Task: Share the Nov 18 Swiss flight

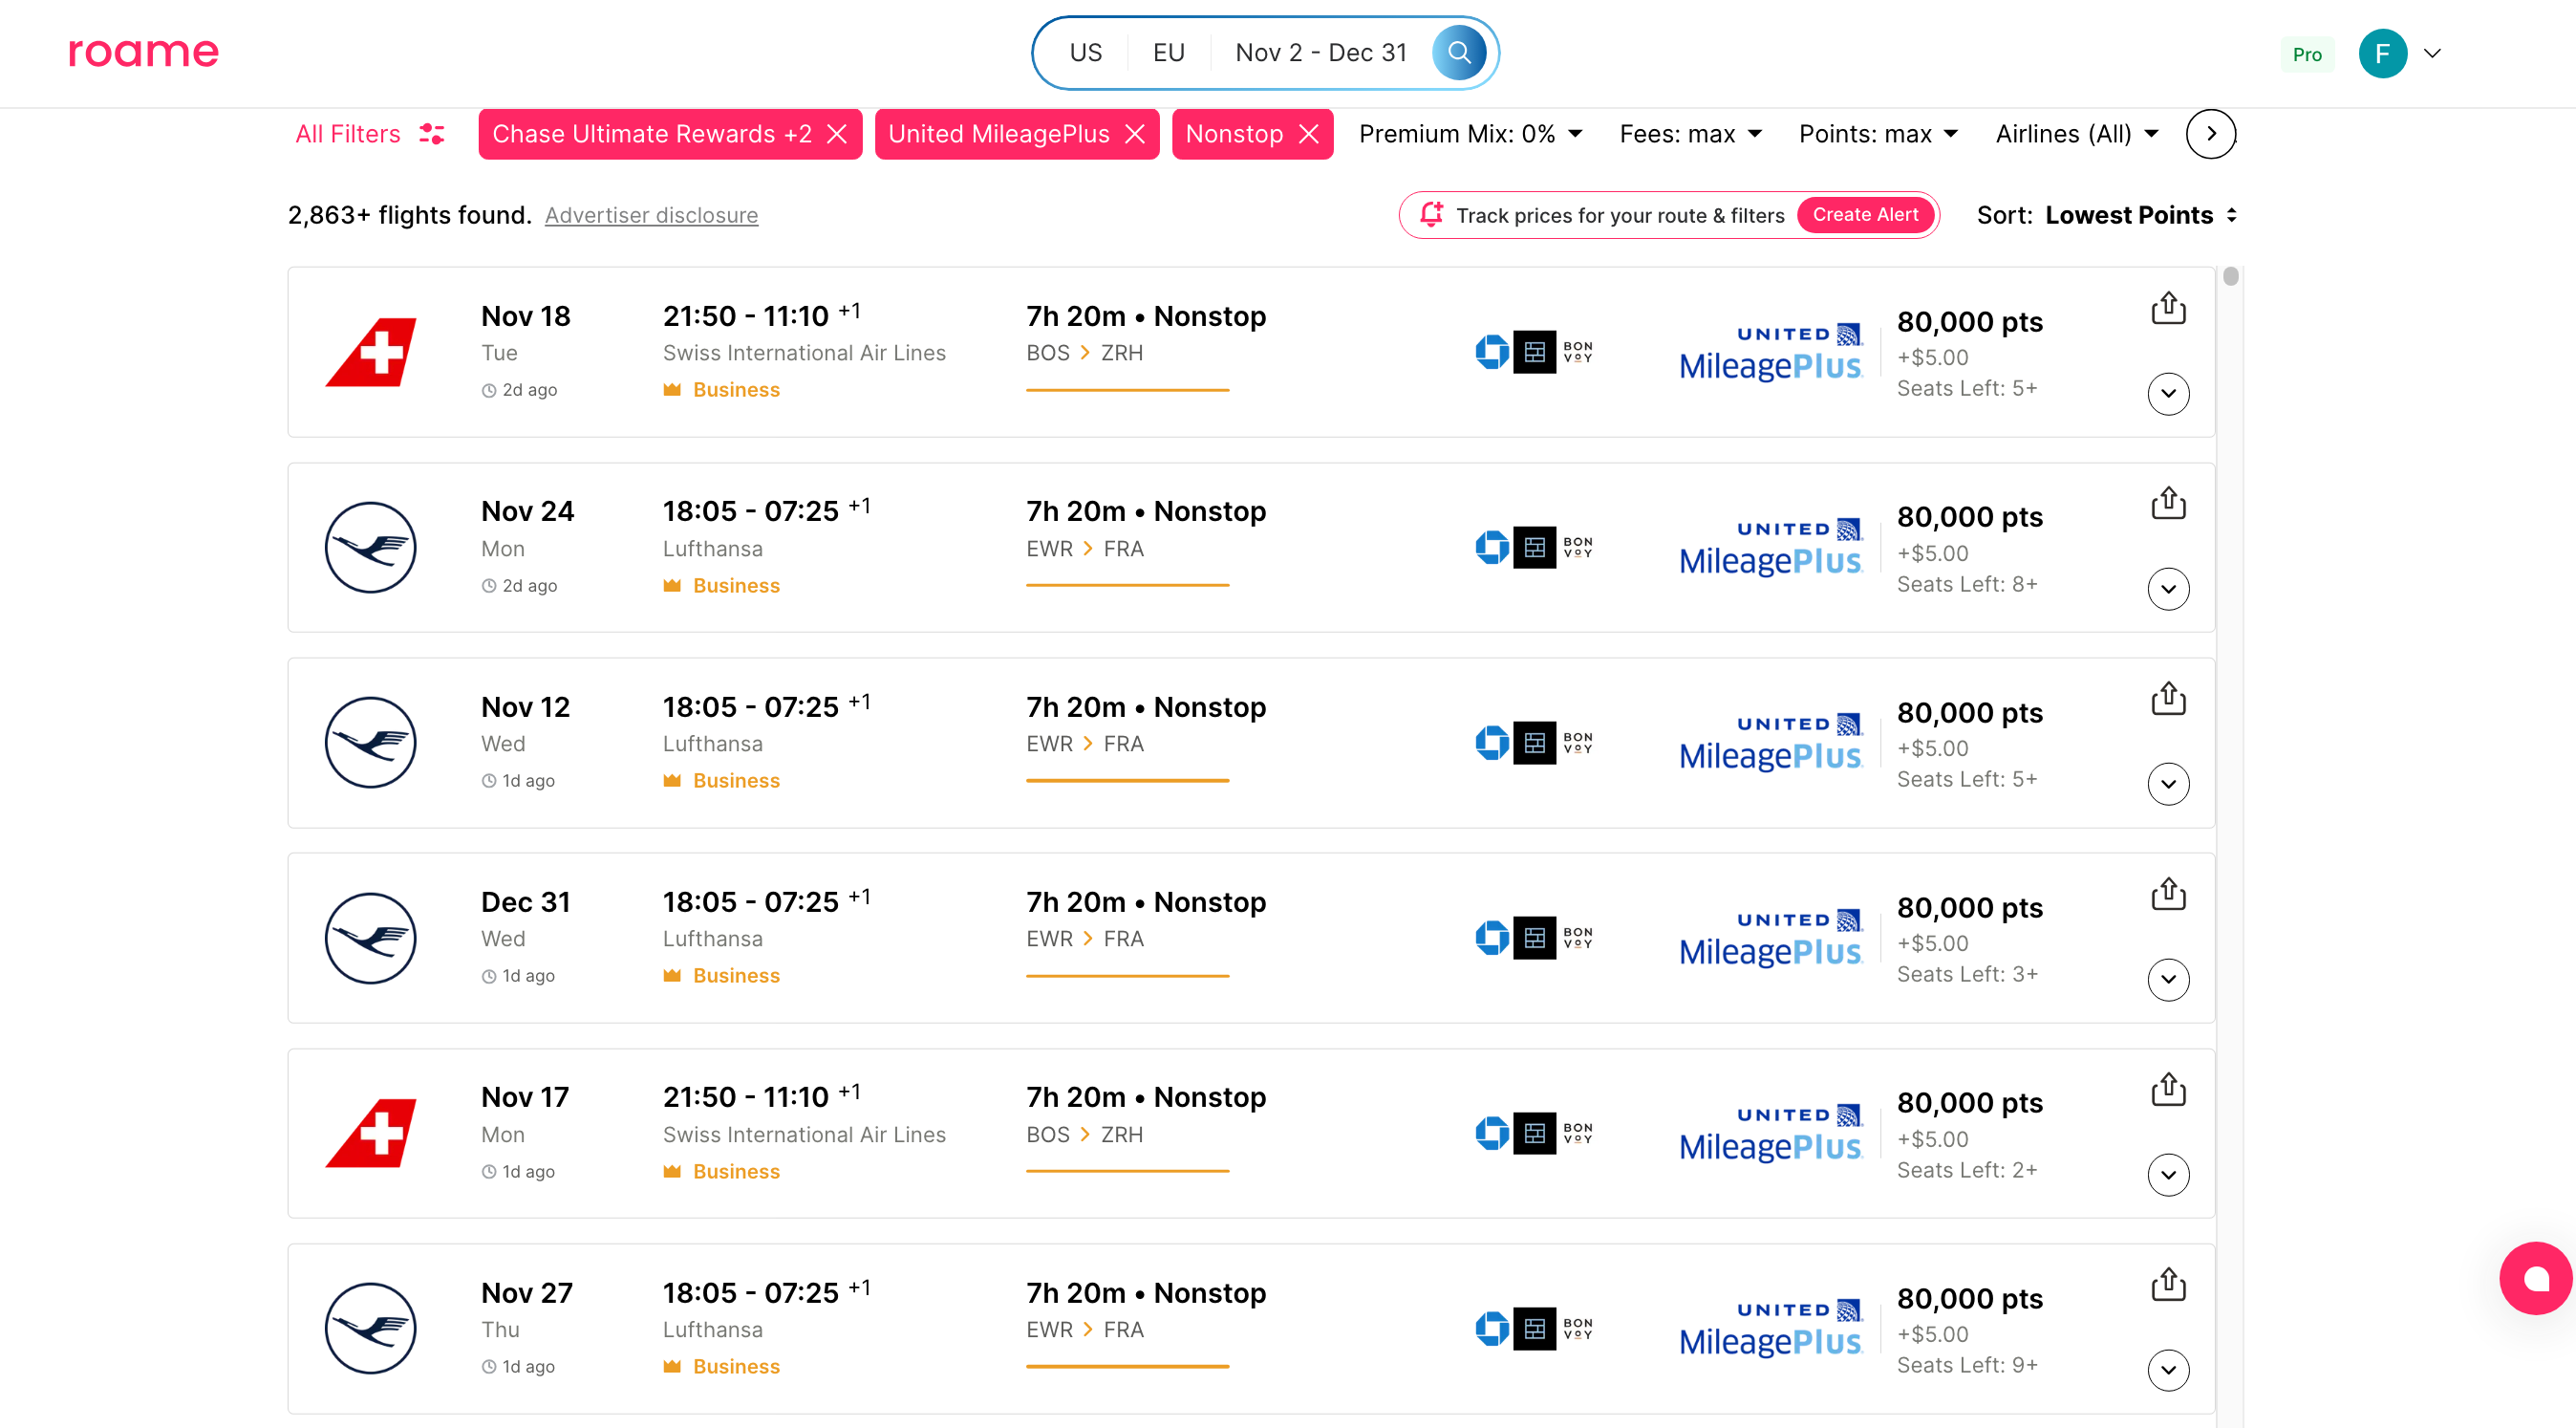Action: point(2167,308)
